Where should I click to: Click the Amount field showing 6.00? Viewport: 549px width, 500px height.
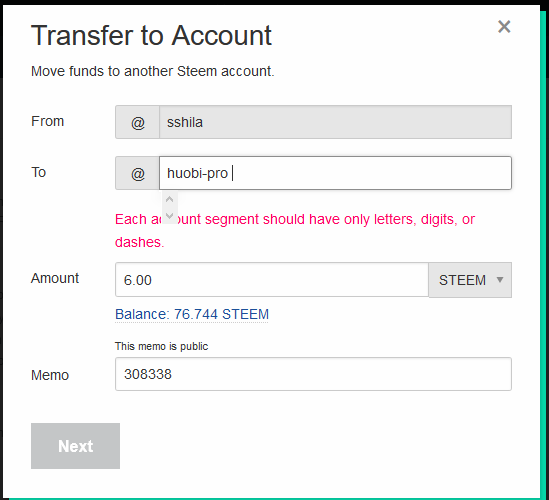tap(272, 280)
